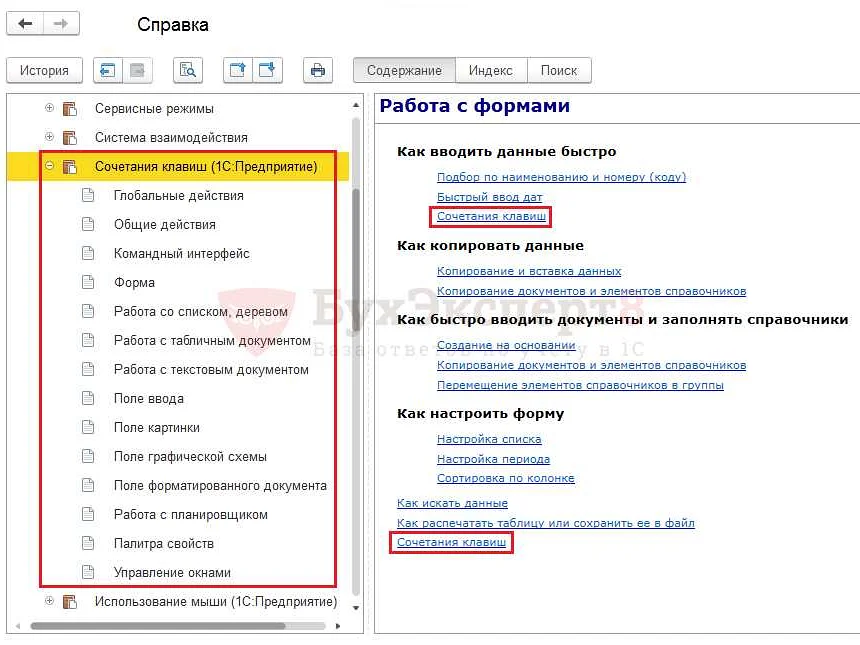Switch to the Содержание tab

click(x=404, y=70)
